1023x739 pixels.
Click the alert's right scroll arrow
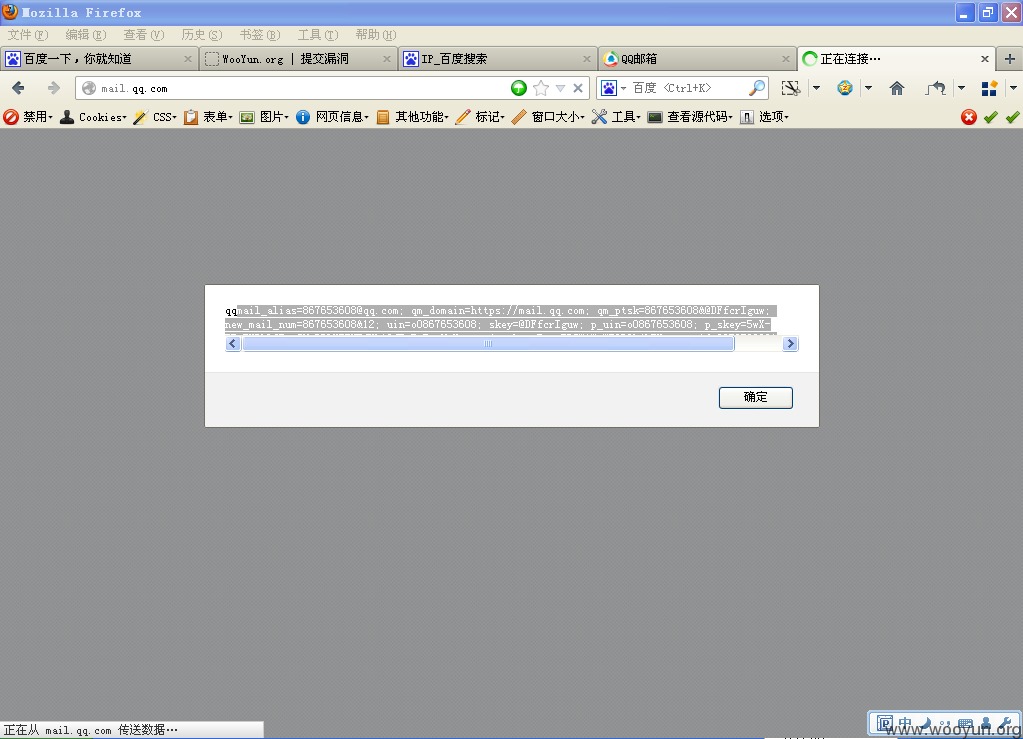coord(790,344)
